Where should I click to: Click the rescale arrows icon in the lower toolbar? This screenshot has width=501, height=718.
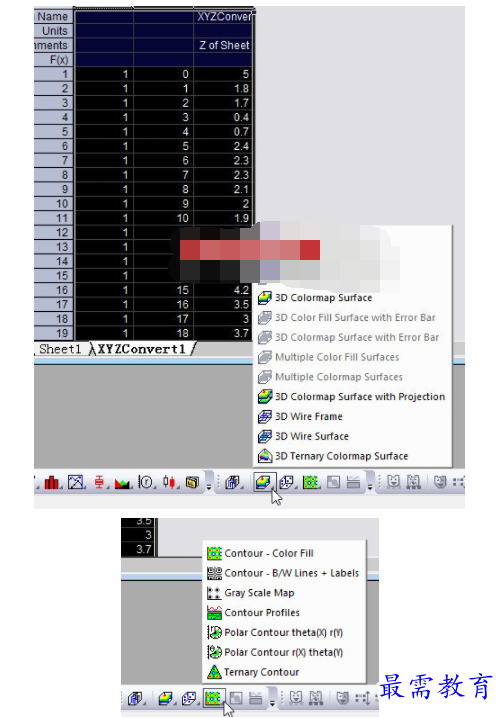363,698
